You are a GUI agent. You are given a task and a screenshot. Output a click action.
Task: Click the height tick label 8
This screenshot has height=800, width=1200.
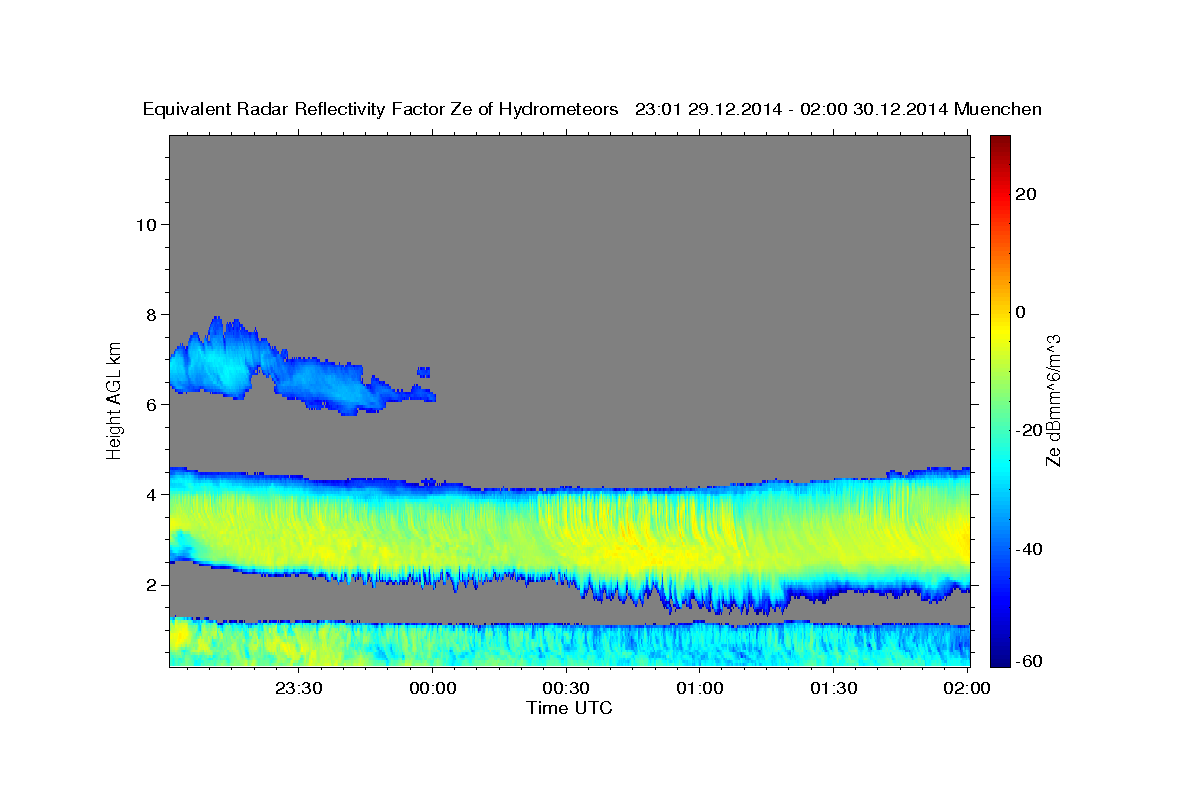click(150, 314)
